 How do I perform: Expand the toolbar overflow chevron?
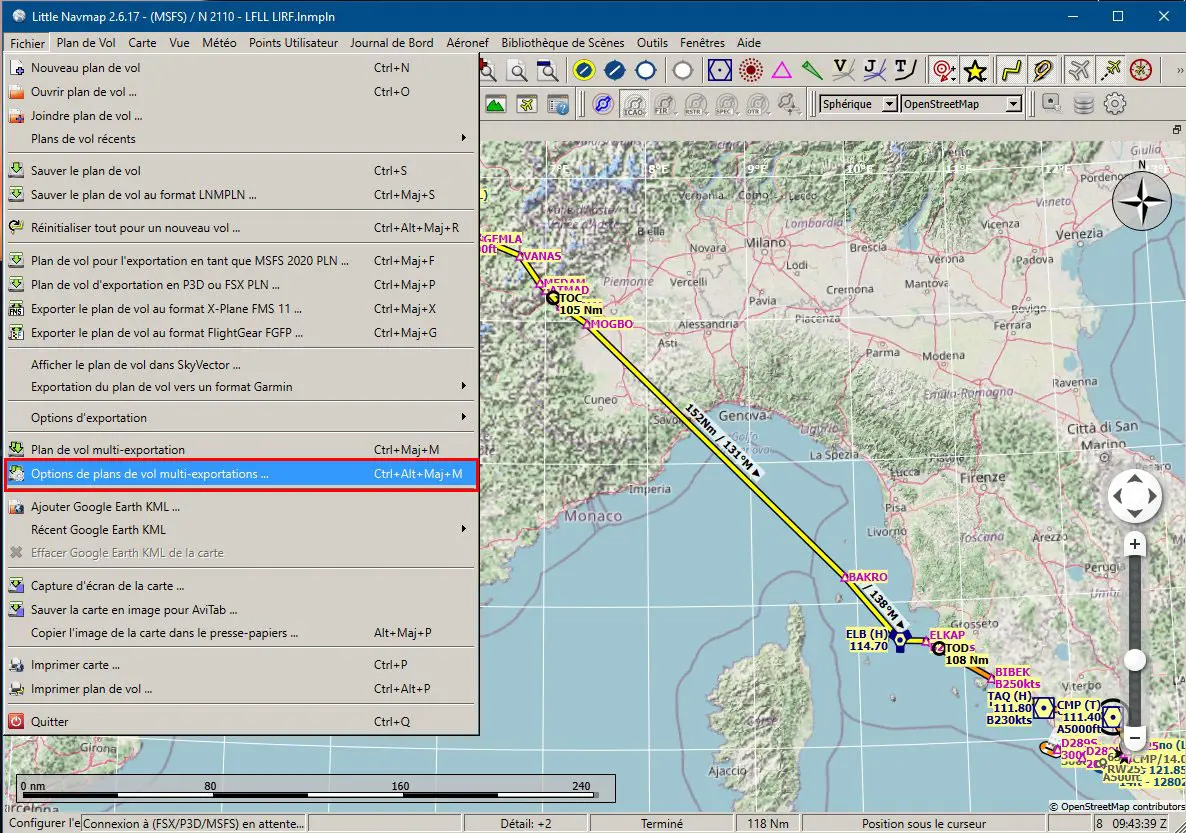[x=1178, y=70]
